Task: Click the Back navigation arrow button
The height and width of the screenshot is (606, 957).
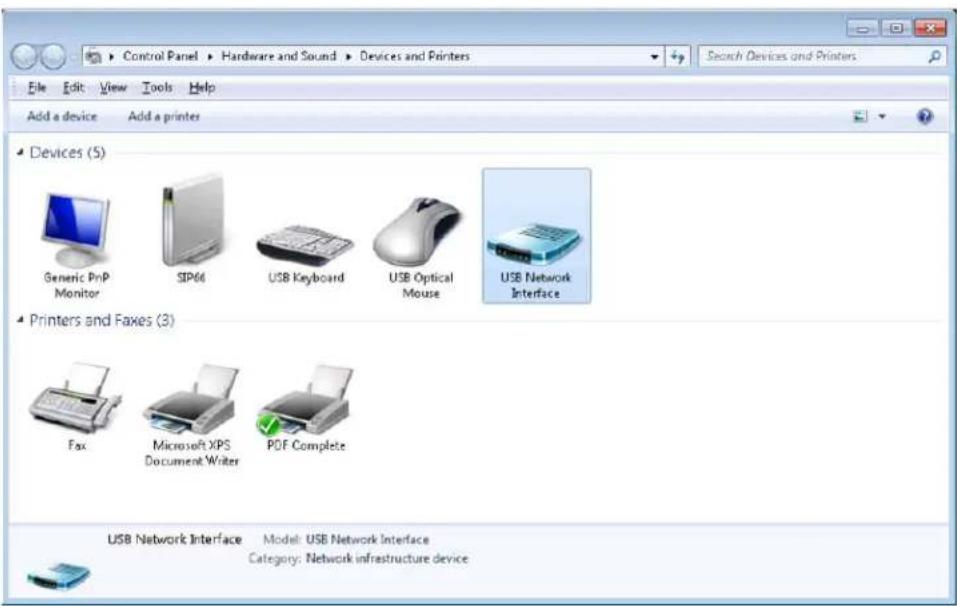Action: click(x=24, y=57)
